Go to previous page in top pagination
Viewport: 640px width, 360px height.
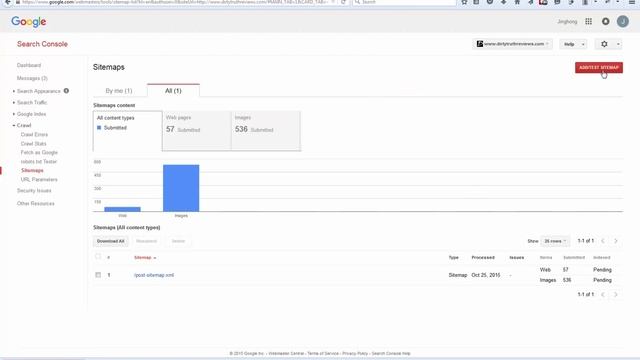[603, 241]
